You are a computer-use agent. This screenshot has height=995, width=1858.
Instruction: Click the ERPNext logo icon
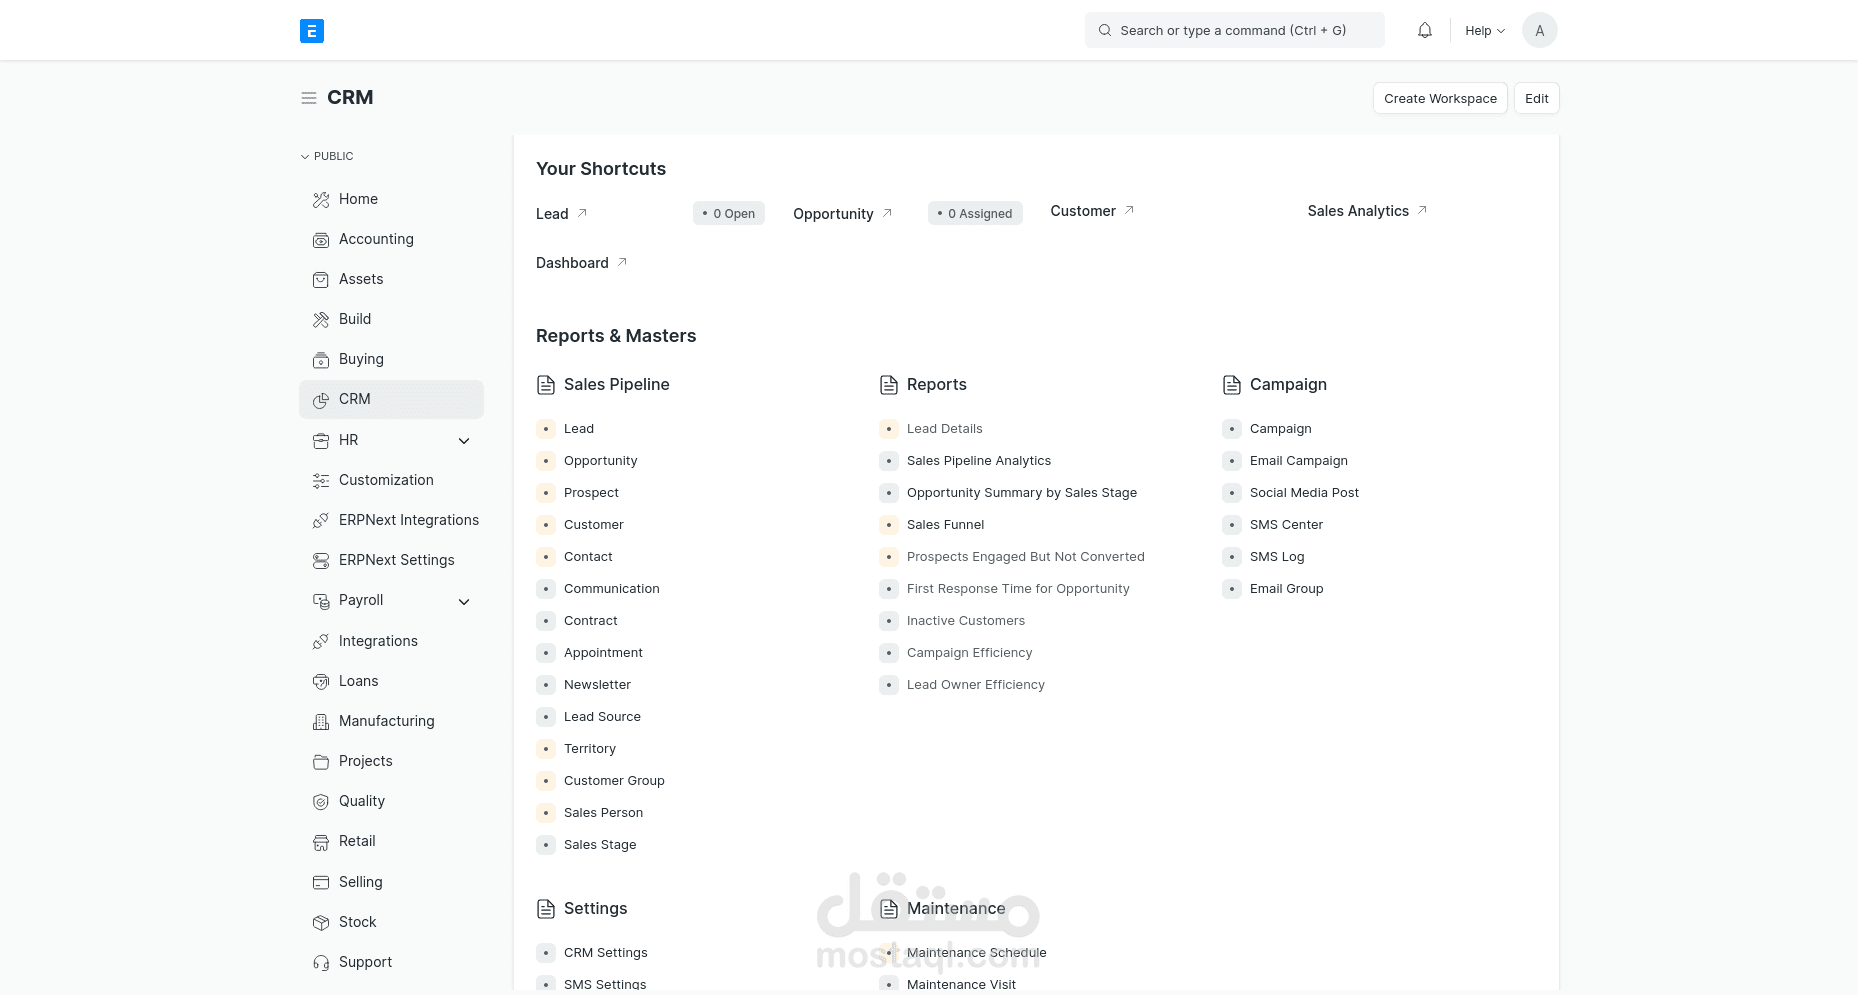311,30
